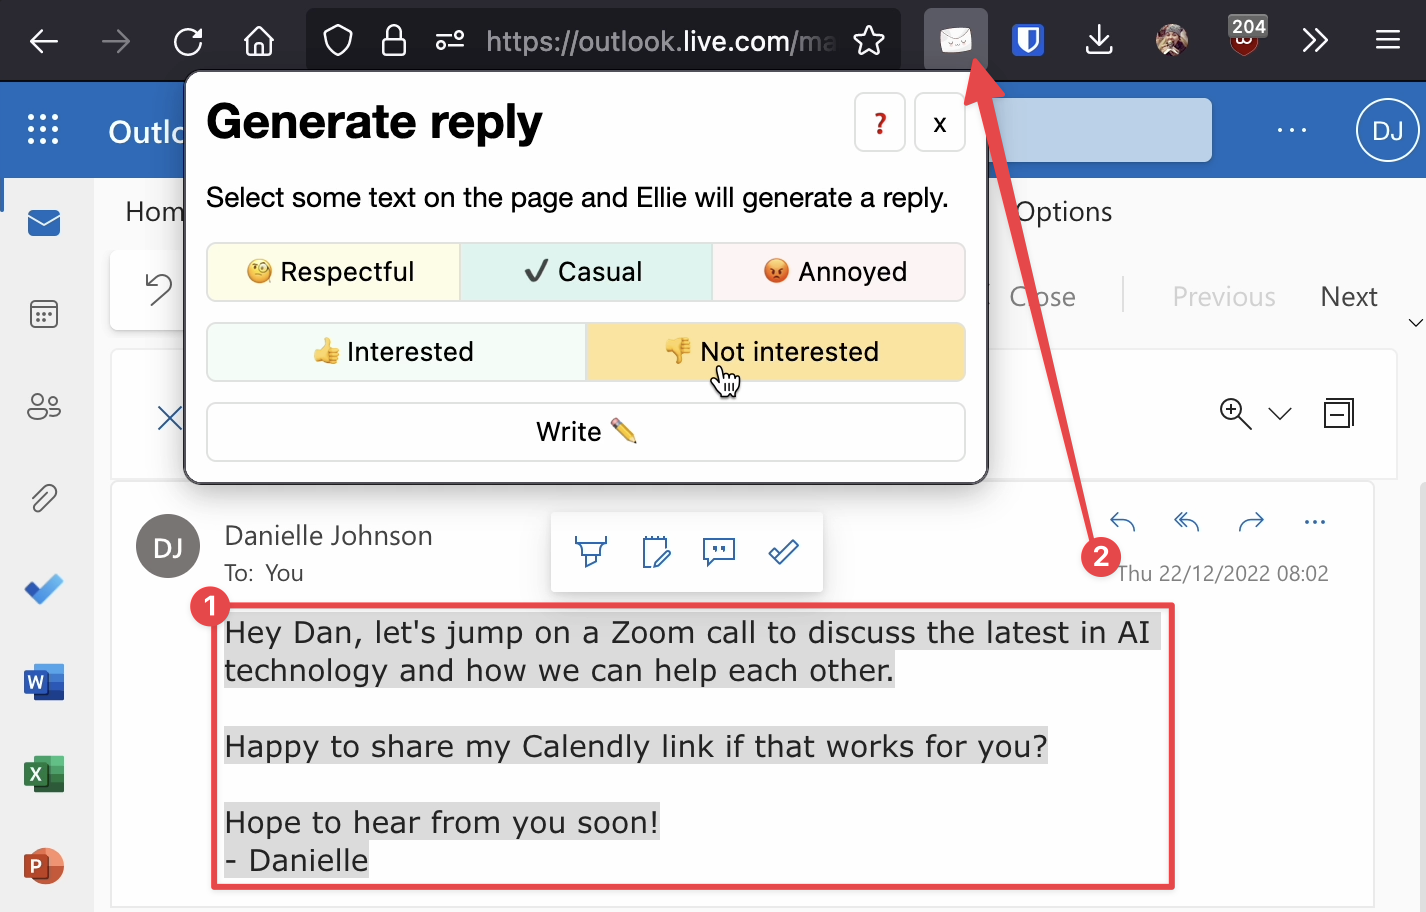Open the Bitwarden extension icon
Image resolution: width=1426 pixels, height=912 pixels.
[x=1027, y=40]
